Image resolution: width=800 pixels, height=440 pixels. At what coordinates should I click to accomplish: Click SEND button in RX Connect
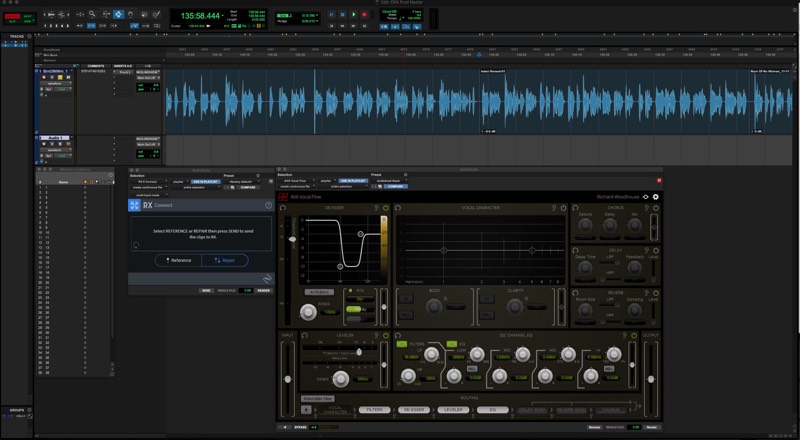pos(206,290)
